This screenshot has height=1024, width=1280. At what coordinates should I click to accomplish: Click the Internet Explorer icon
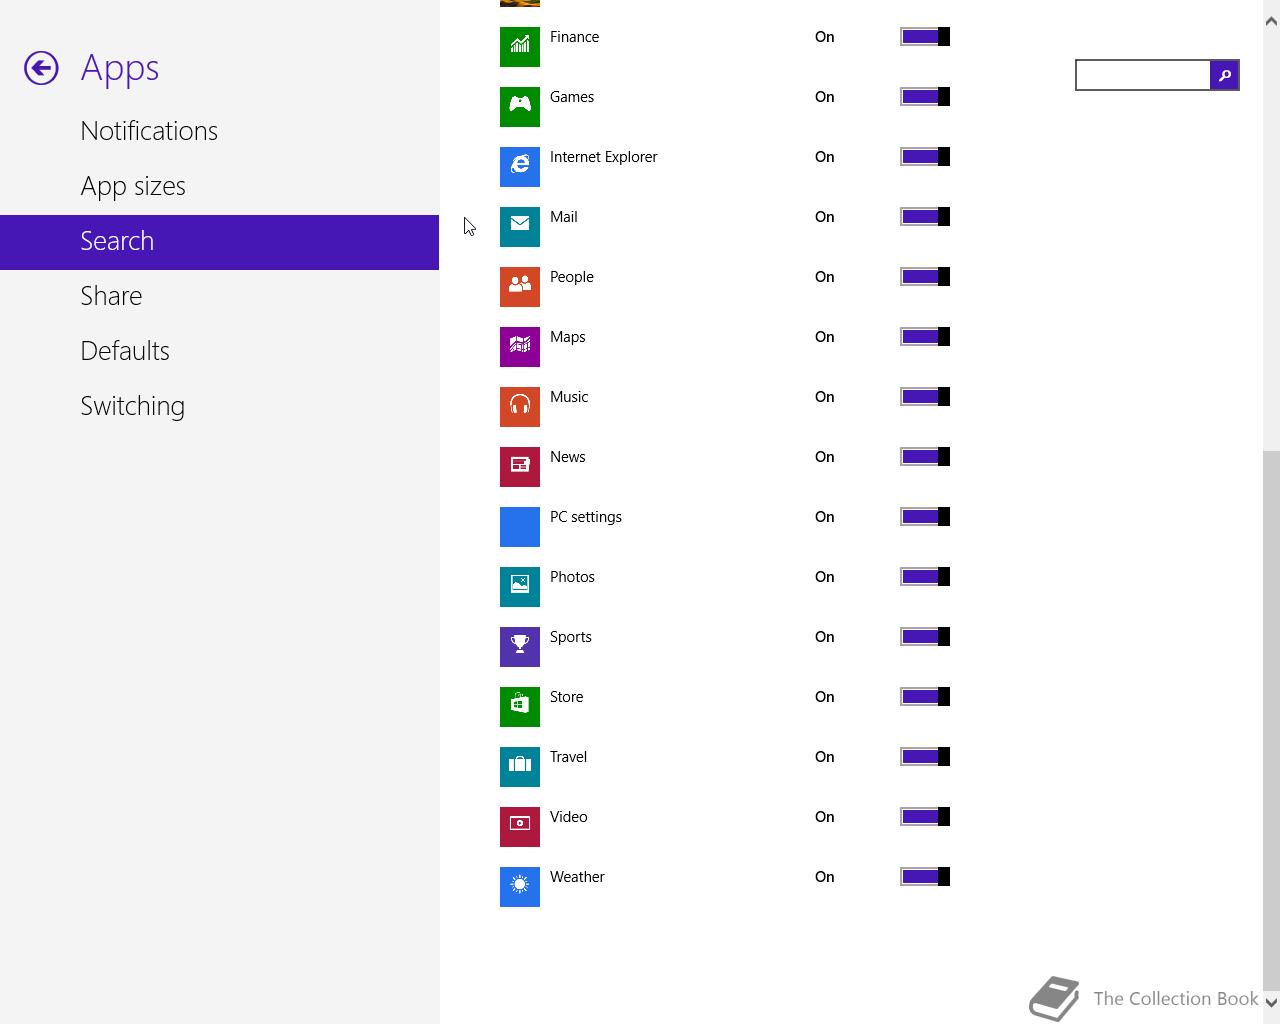coord(520,167)
